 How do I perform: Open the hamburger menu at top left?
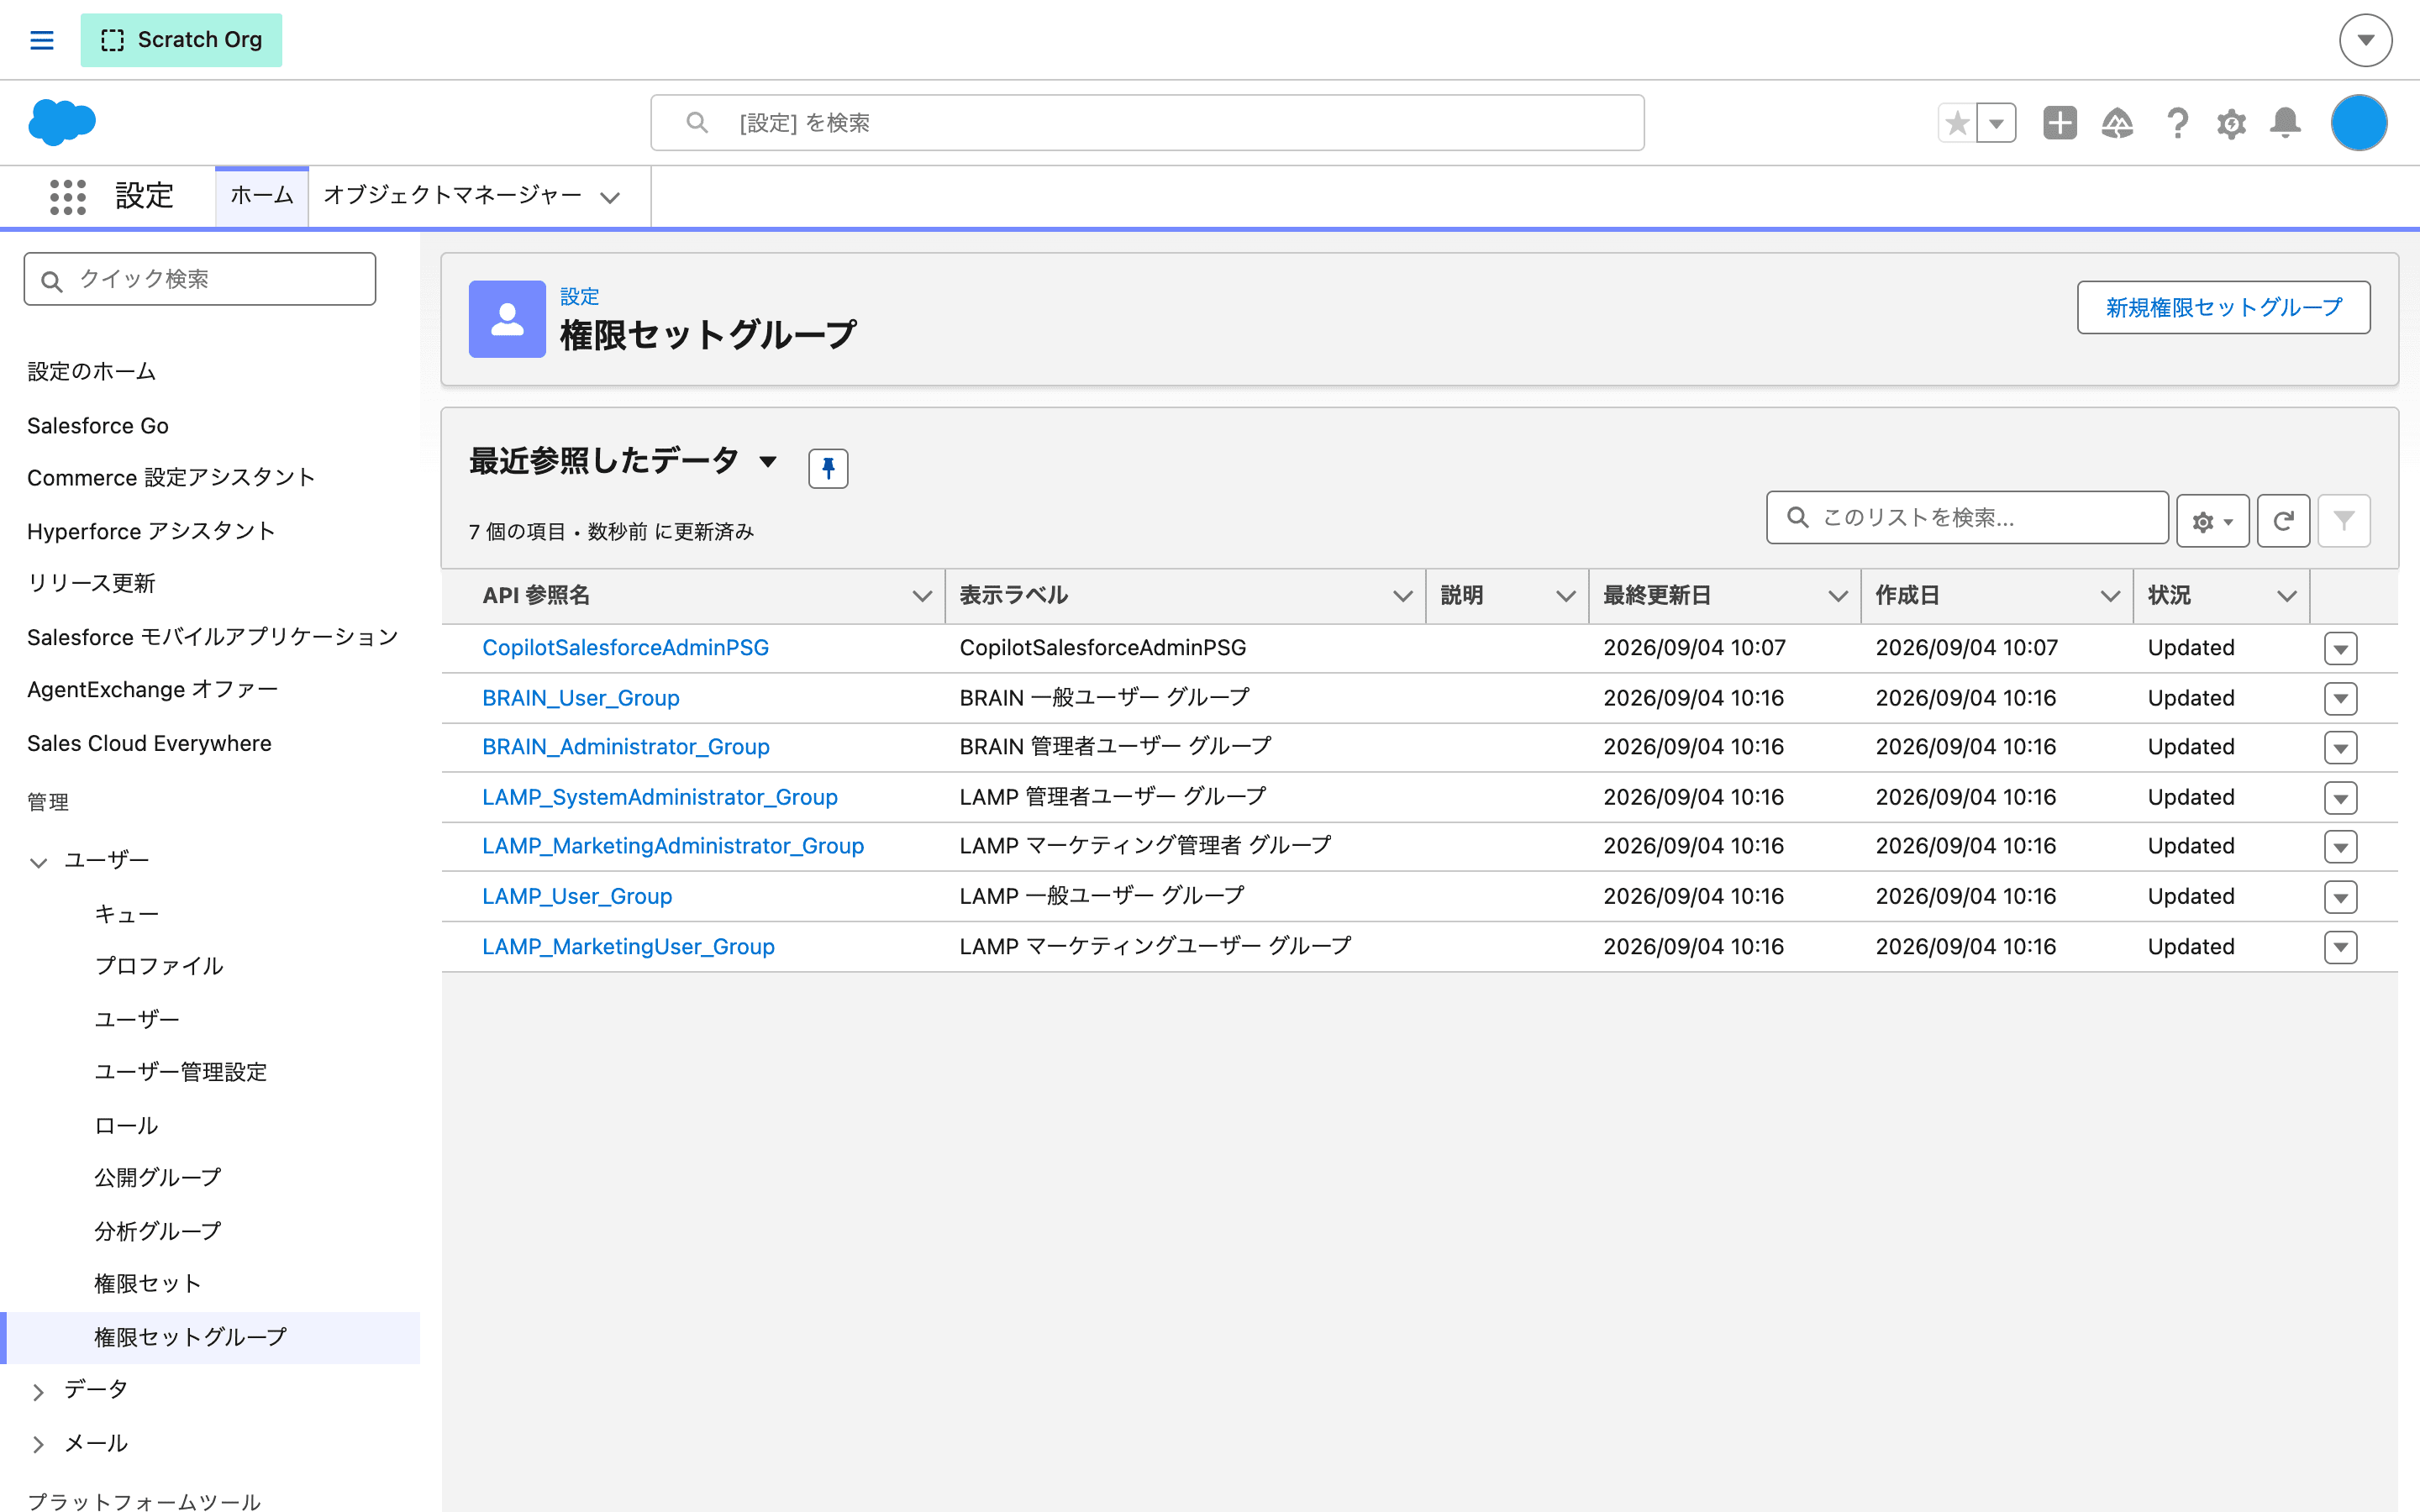pyautogui.click(x=41, y=40)
